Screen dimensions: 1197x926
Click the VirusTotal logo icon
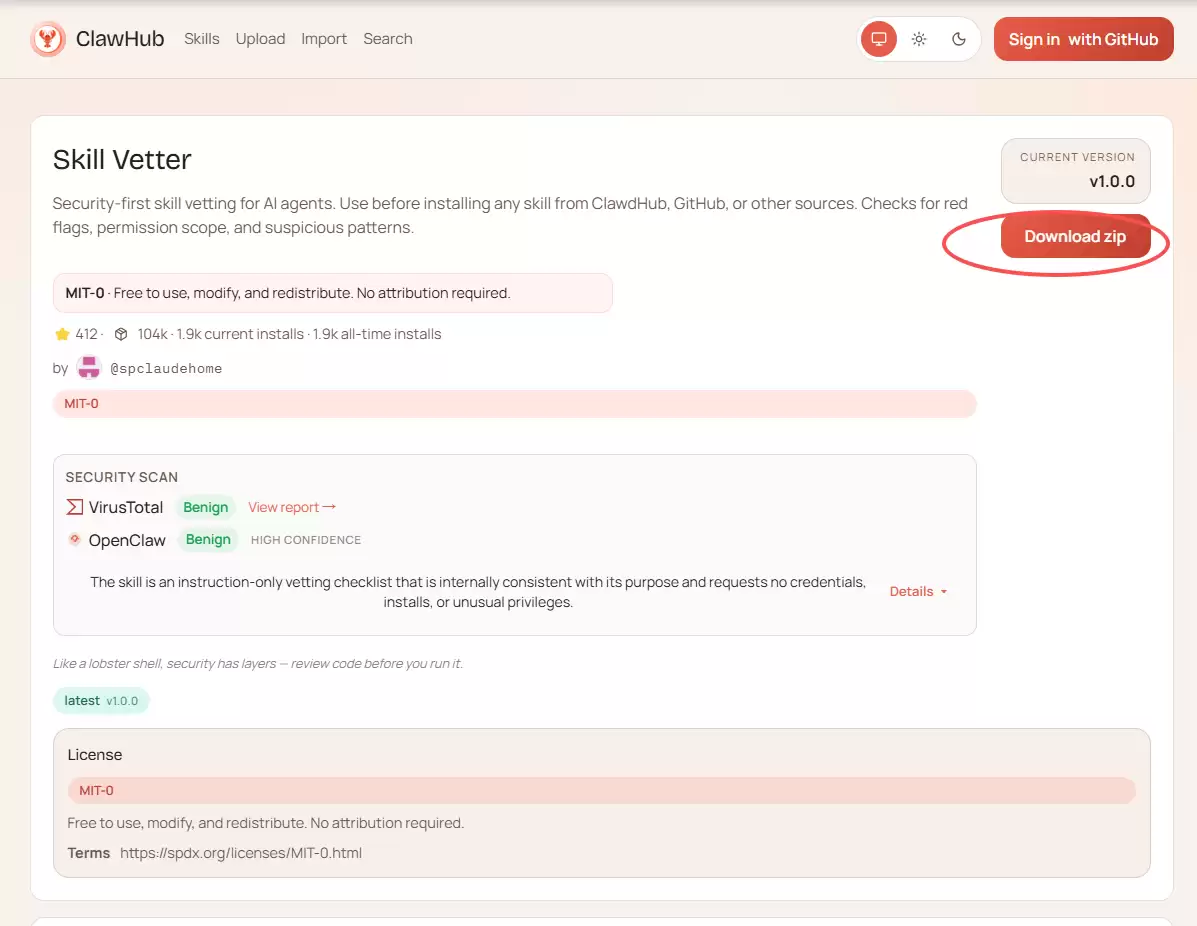coord(74,507)
